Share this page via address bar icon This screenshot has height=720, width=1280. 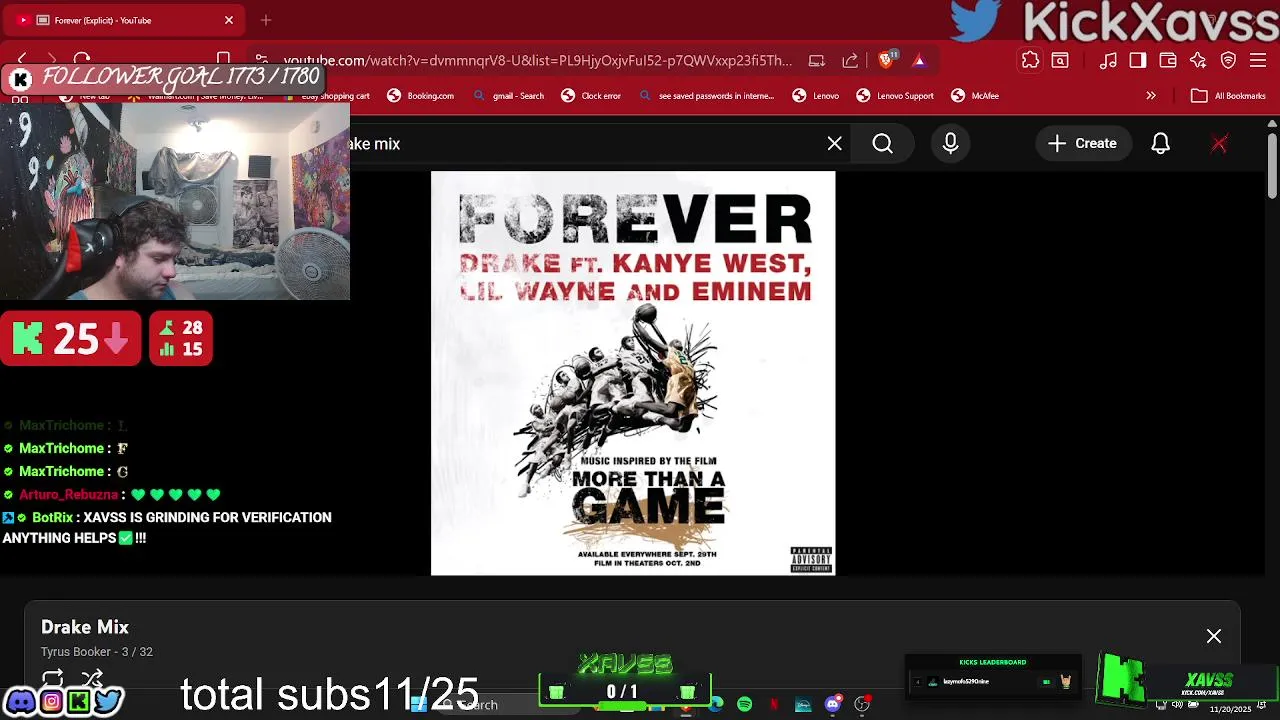pos(850,60)
